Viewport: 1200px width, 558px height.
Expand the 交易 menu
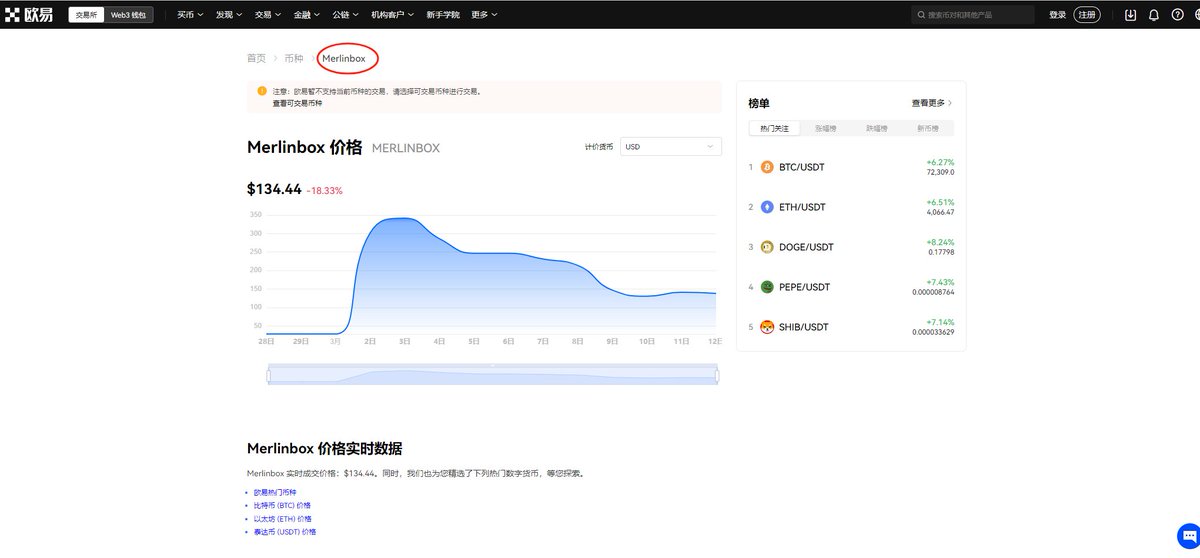pyautogui.click(x=267, y=15)
